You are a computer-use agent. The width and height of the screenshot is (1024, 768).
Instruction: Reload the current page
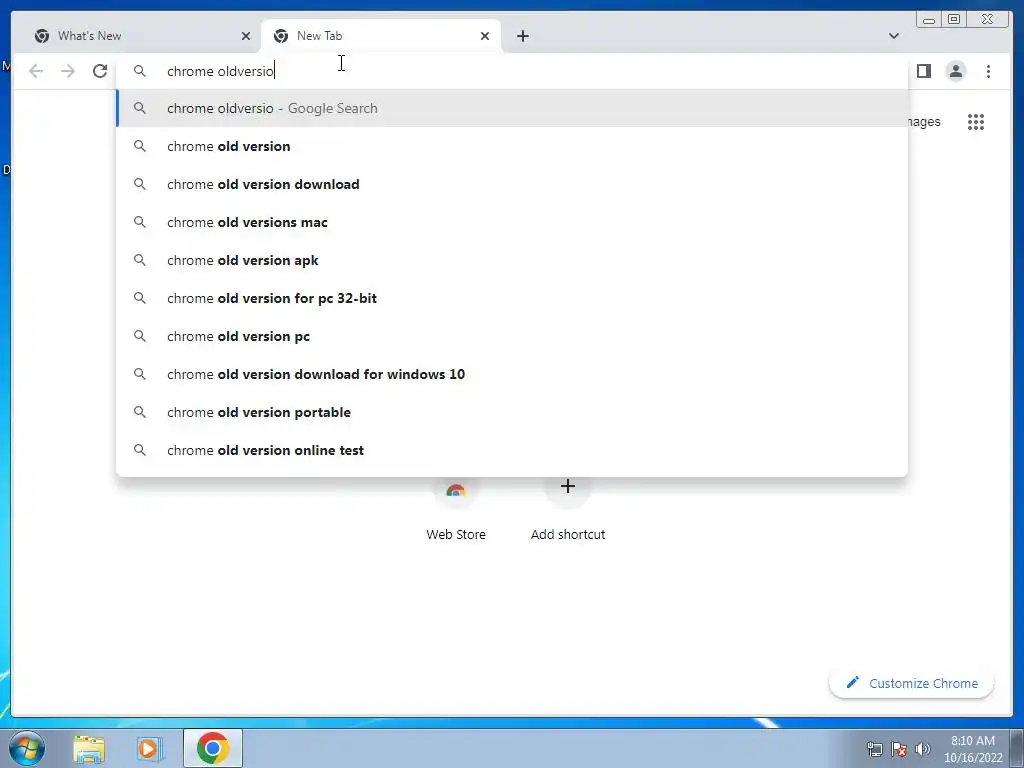tap(100, 71)
